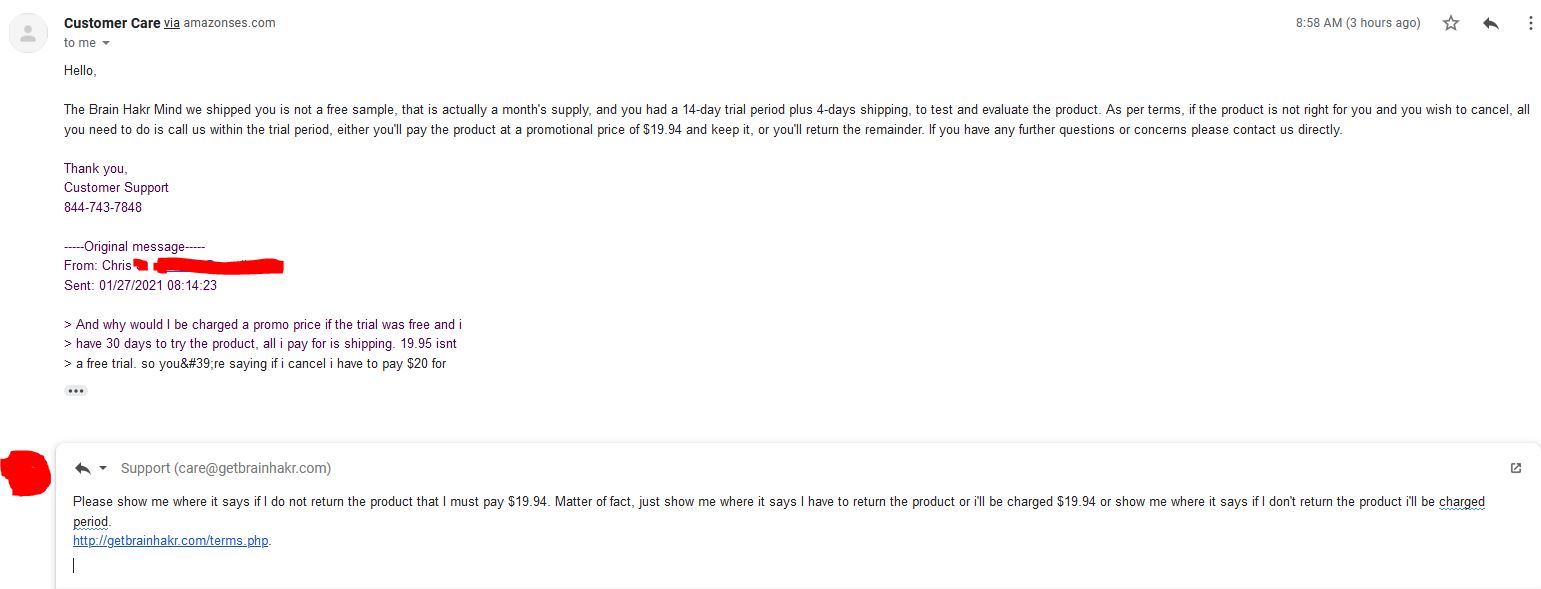Click the Customer Care sender name
This screenshot has width=1541, height=589.
pos(112,23)
